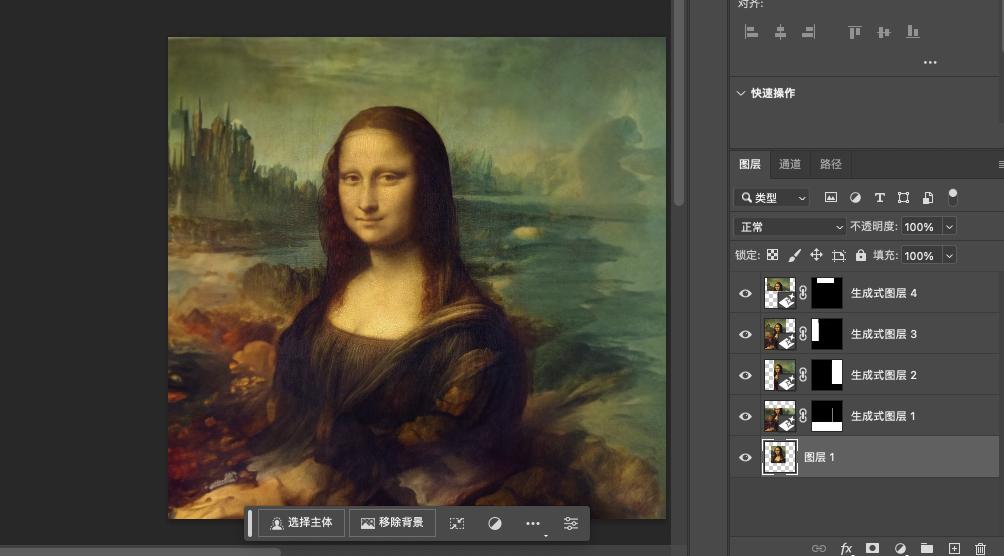Collapse the 快速操作 section

(741, 93)
